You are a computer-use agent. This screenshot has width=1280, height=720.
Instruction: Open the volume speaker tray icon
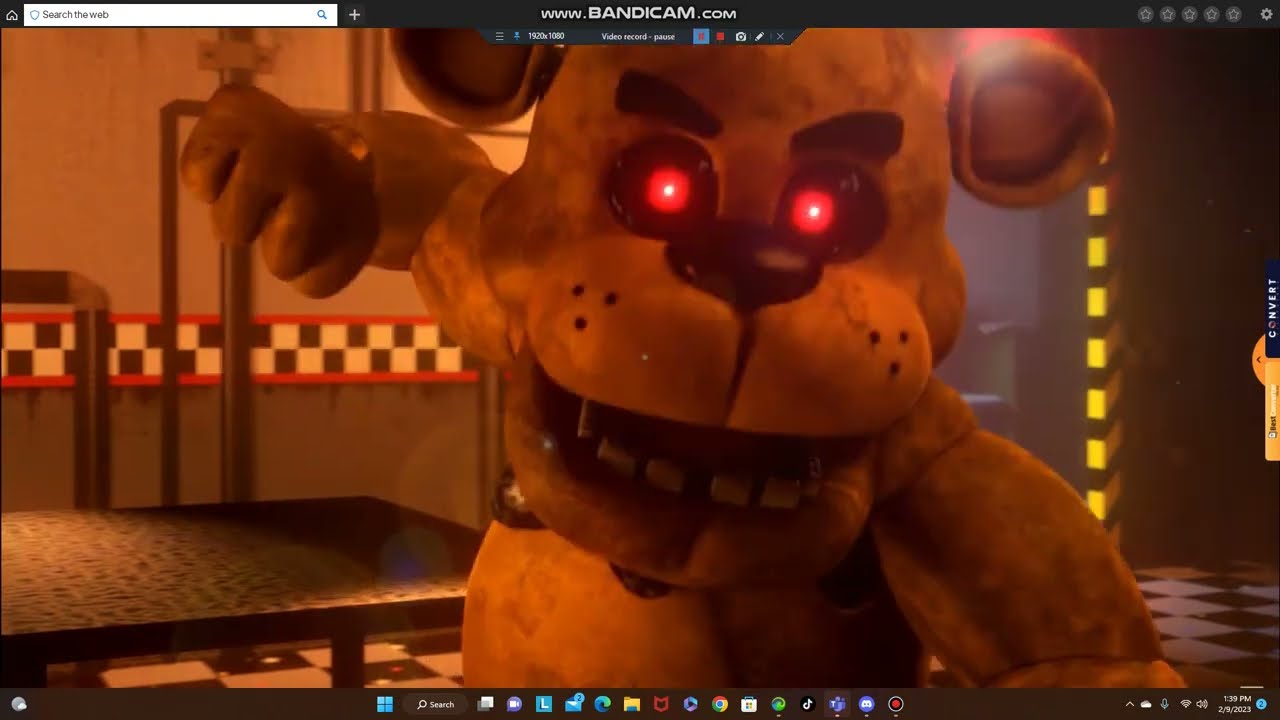[x=1201, y=704]
